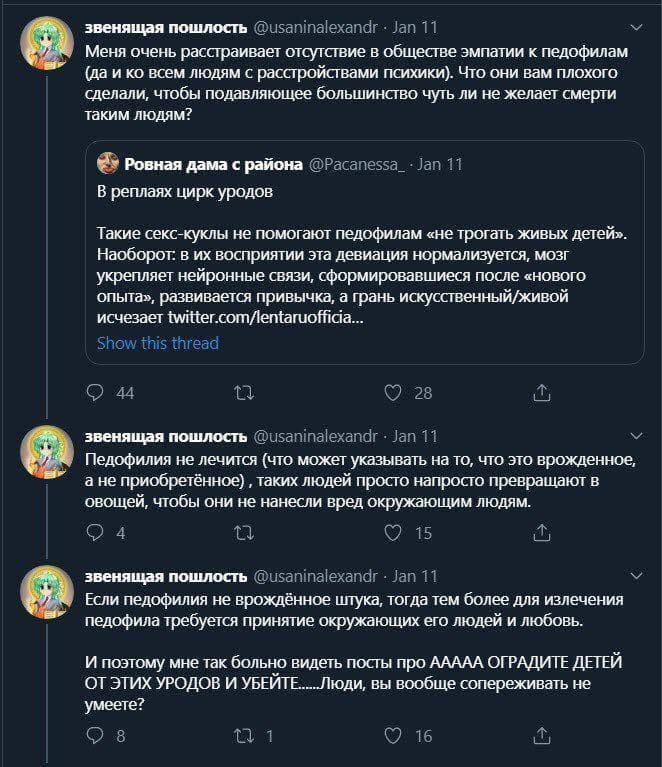Open @usaninalexandr handle on third tweet

(316, 576)
